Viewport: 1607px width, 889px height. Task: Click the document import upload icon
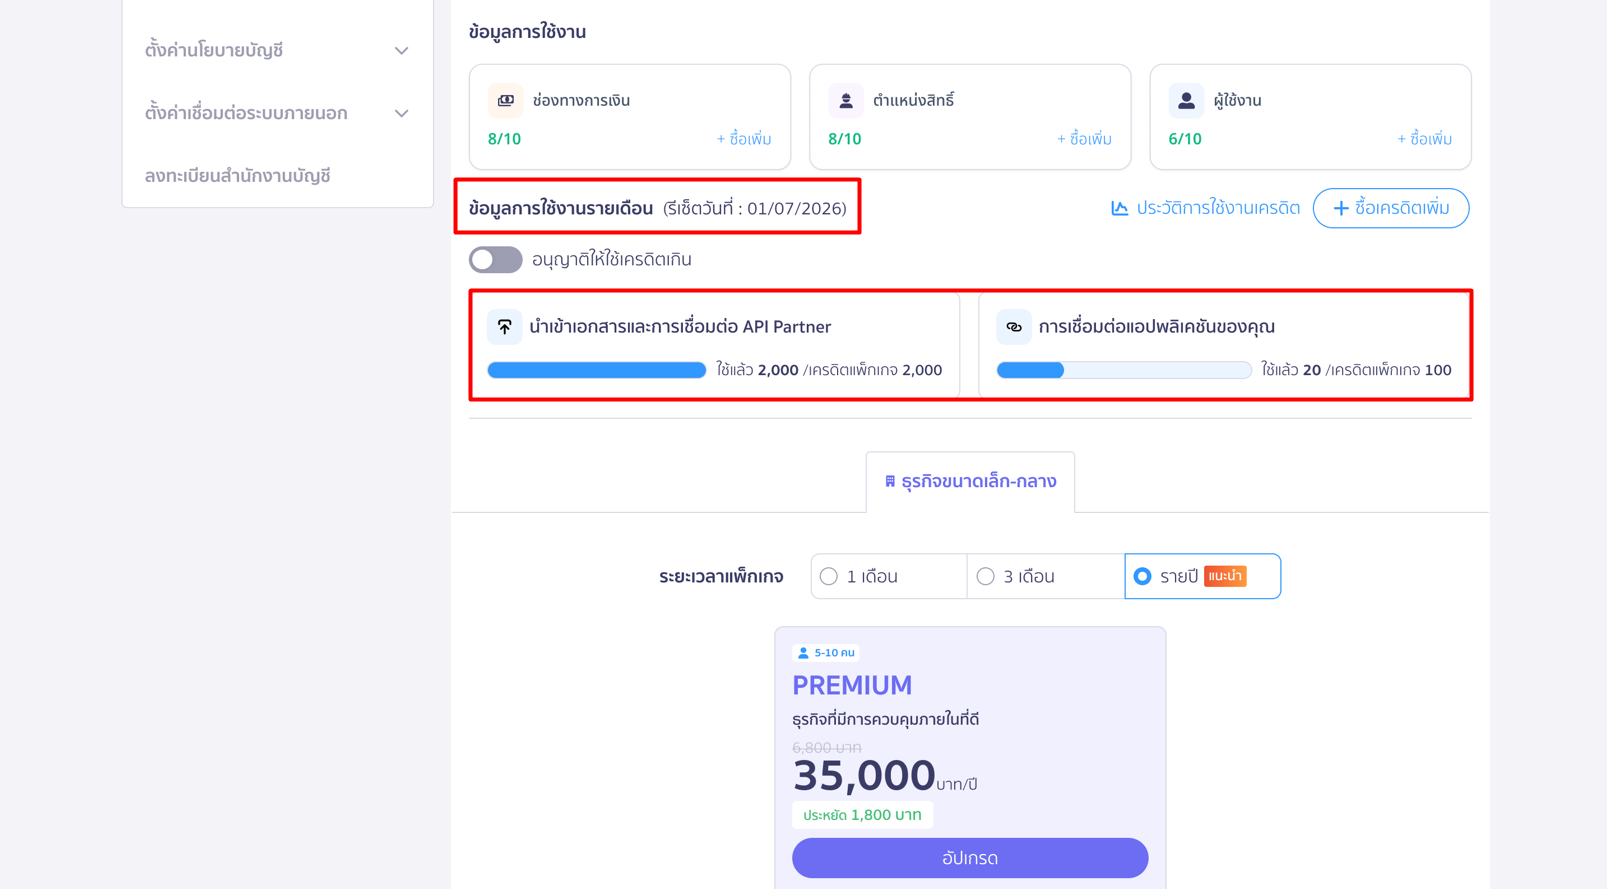pos(505,327)
